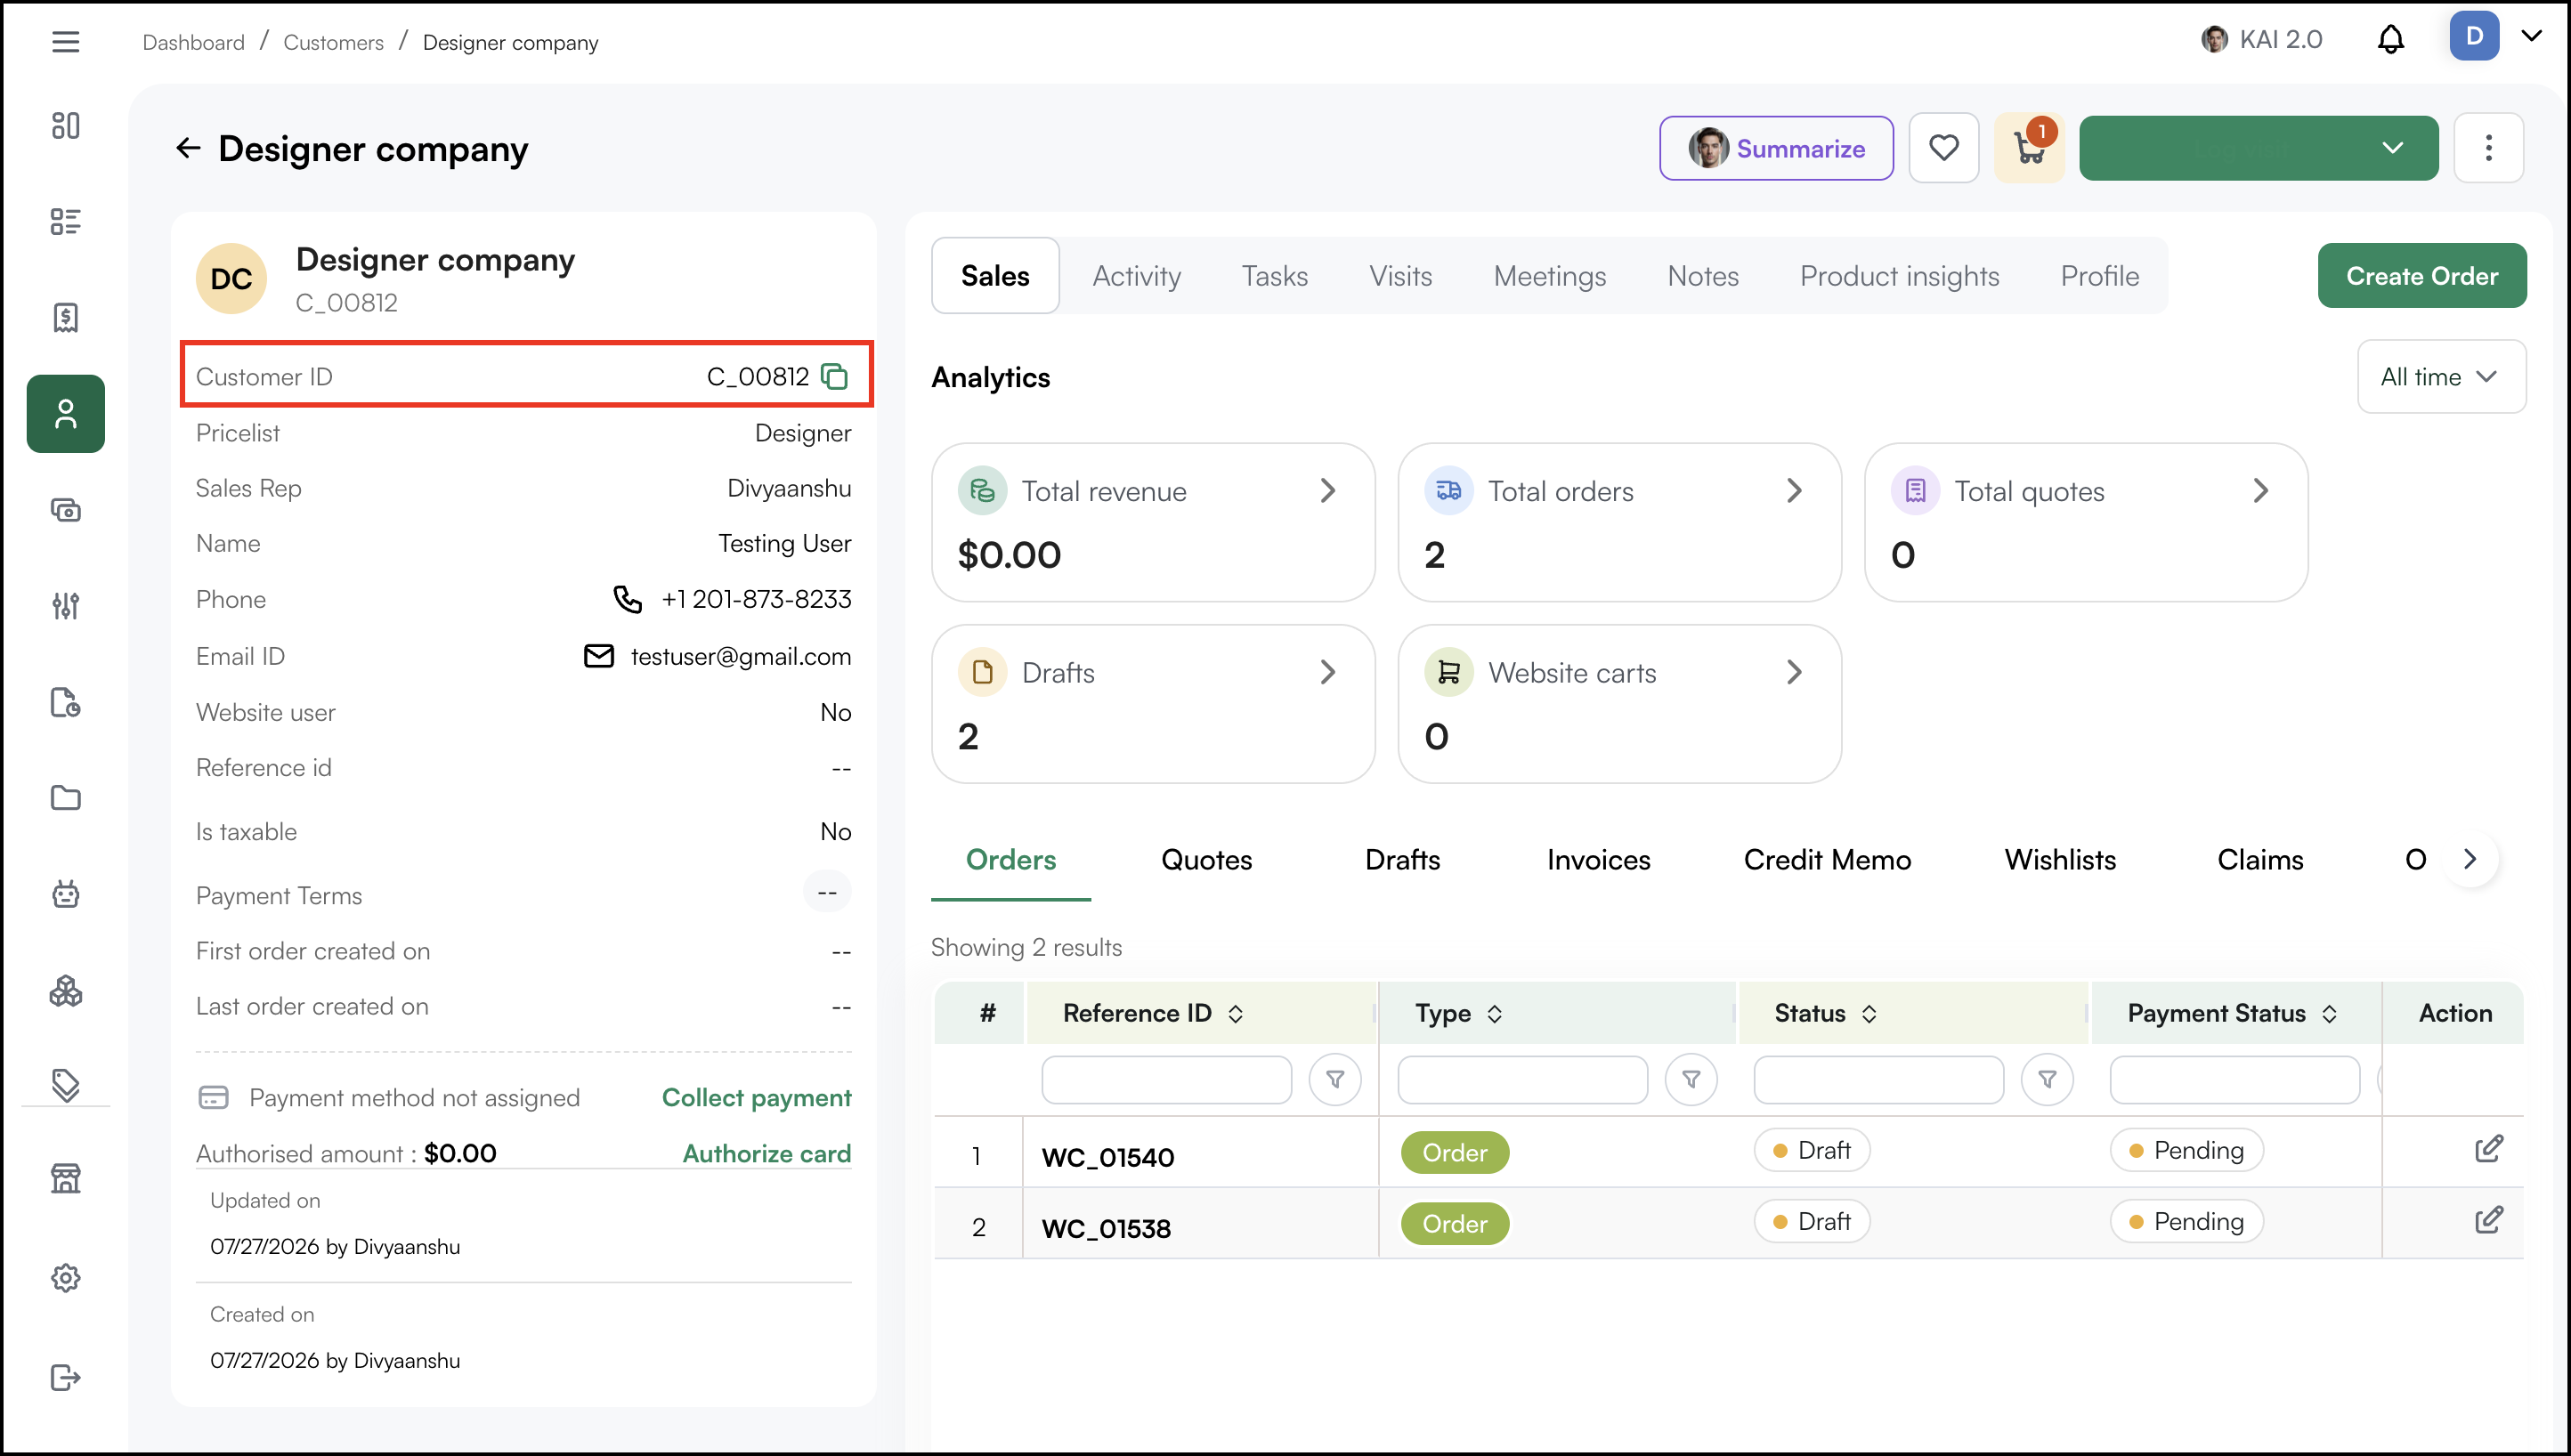Open the invoice receipt icon in sidebar
Image resolution: width=2571 pixels, height=1456 pixels.
point(65,317)
